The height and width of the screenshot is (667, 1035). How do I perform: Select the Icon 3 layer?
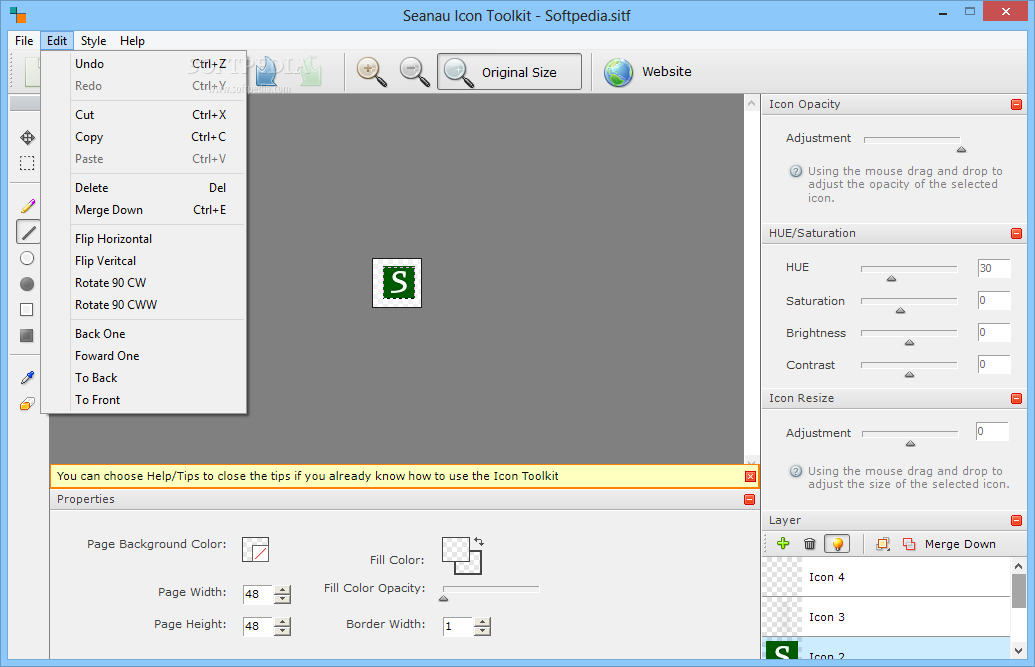pos(886,617)
